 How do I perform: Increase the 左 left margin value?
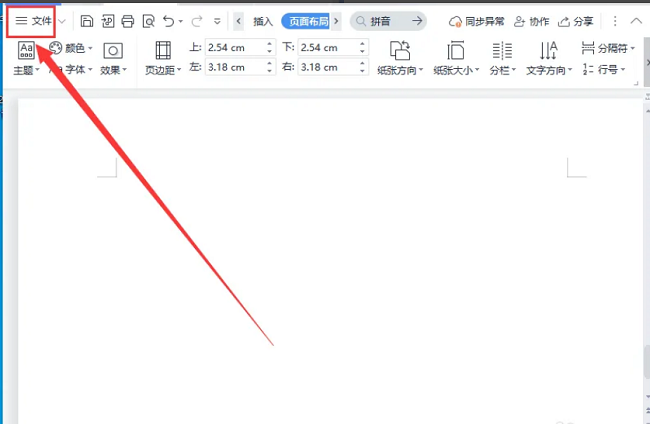pyautogui.click(x=270, y=63)
